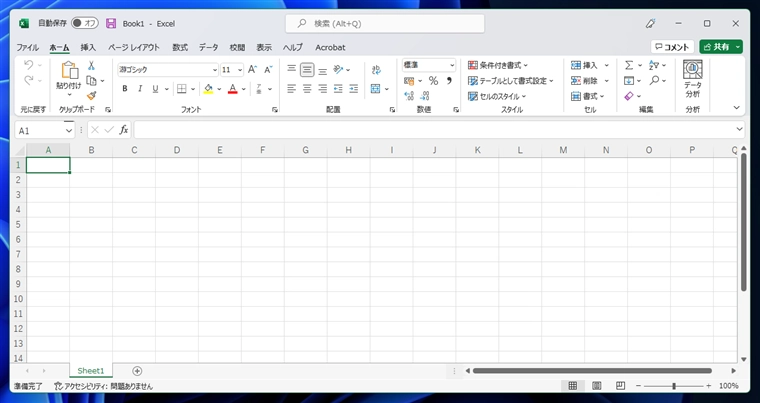Click the decrease decimal icon

tap(425, 96)
